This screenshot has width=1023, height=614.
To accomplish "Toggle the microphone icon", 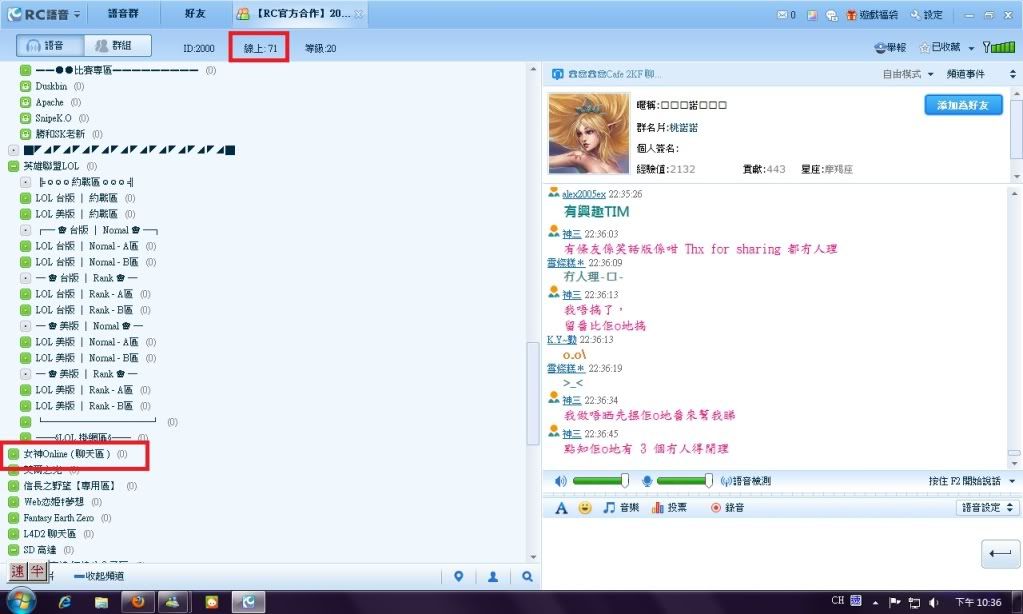I will point(647,481).
